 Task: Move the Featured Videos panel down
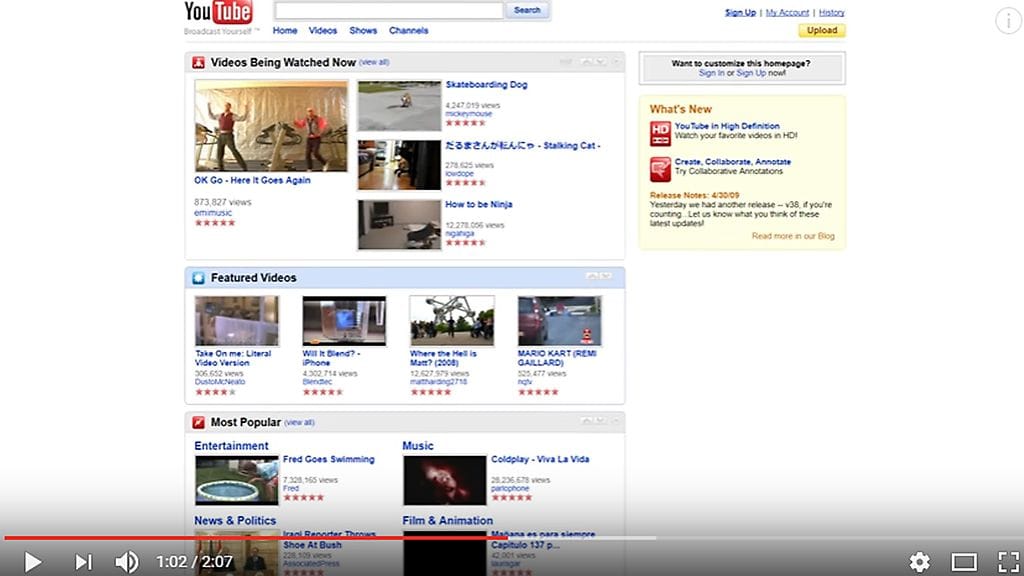602,277
